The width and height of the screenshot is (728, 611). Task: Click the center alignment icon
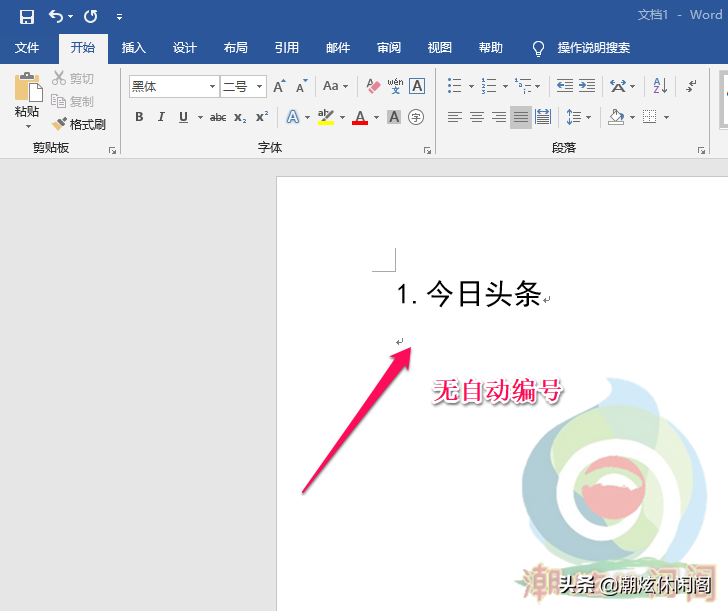477,117
